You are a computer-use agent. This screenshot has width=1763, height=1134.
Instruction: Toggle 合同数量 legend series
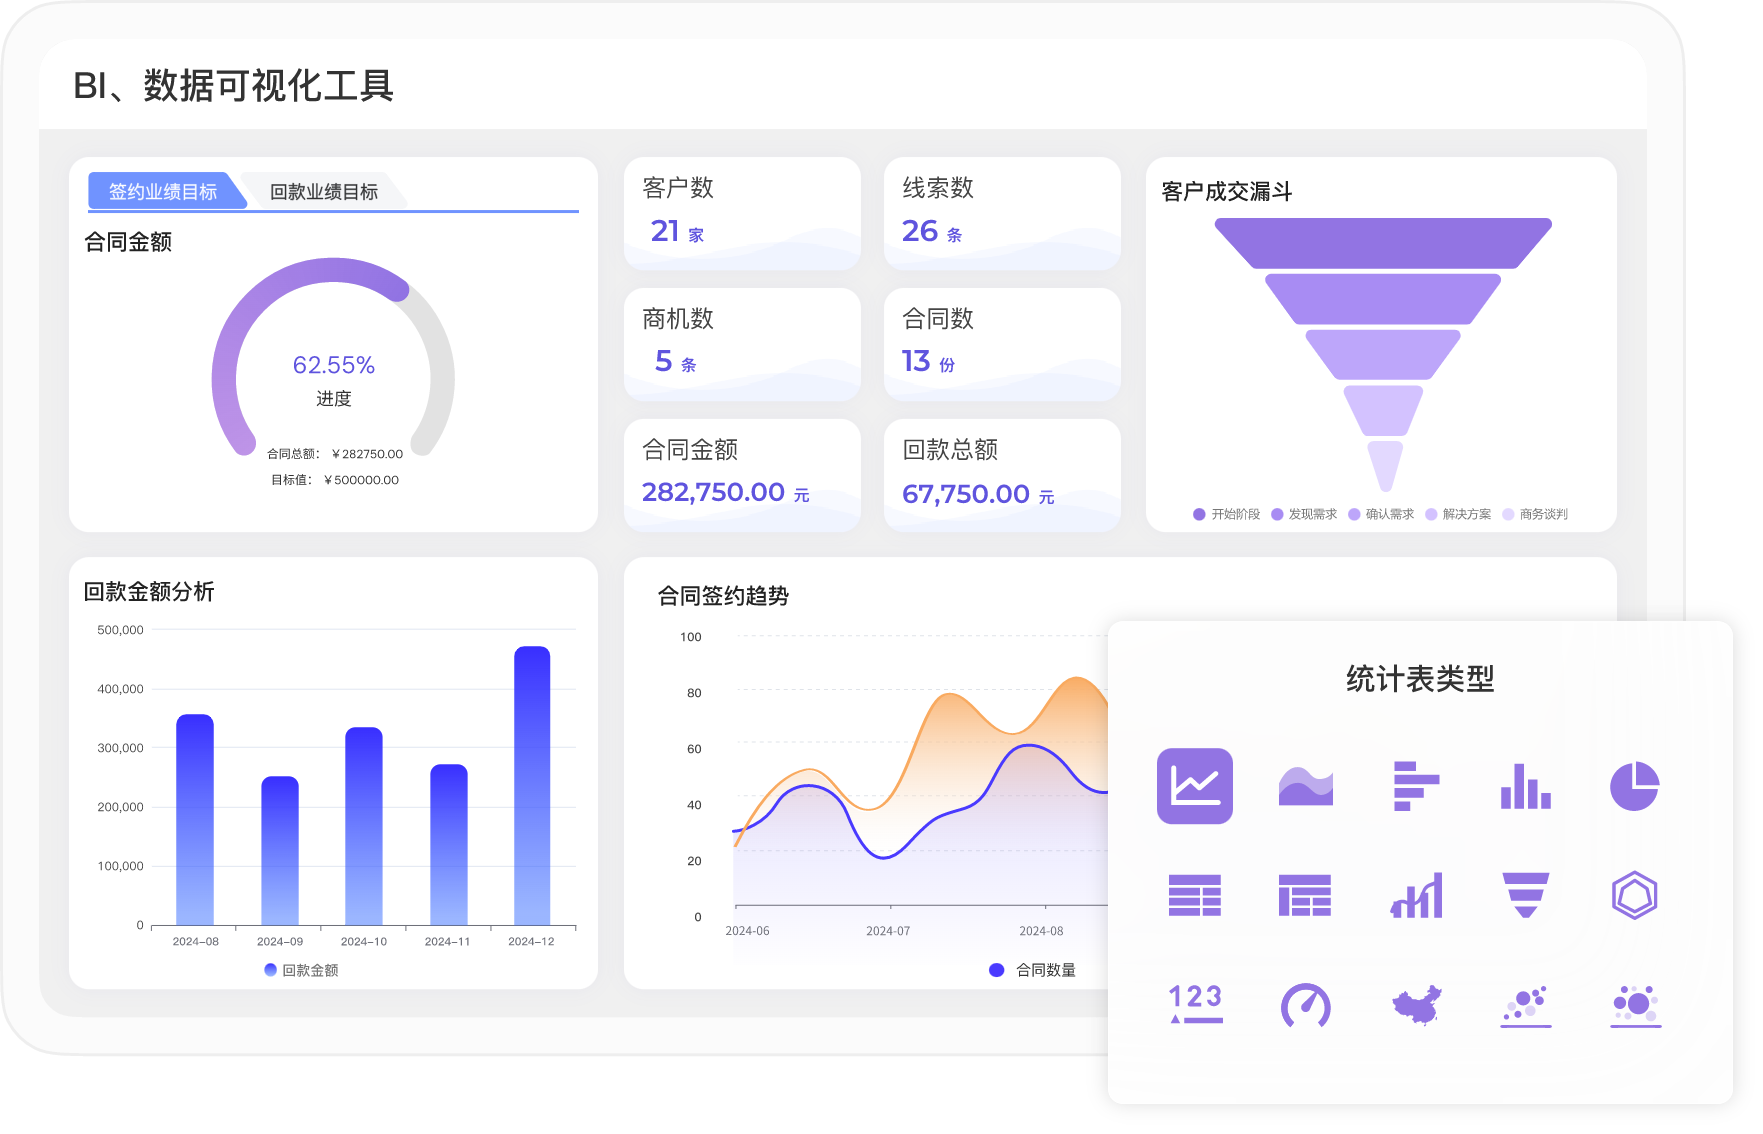[1034, 970]
